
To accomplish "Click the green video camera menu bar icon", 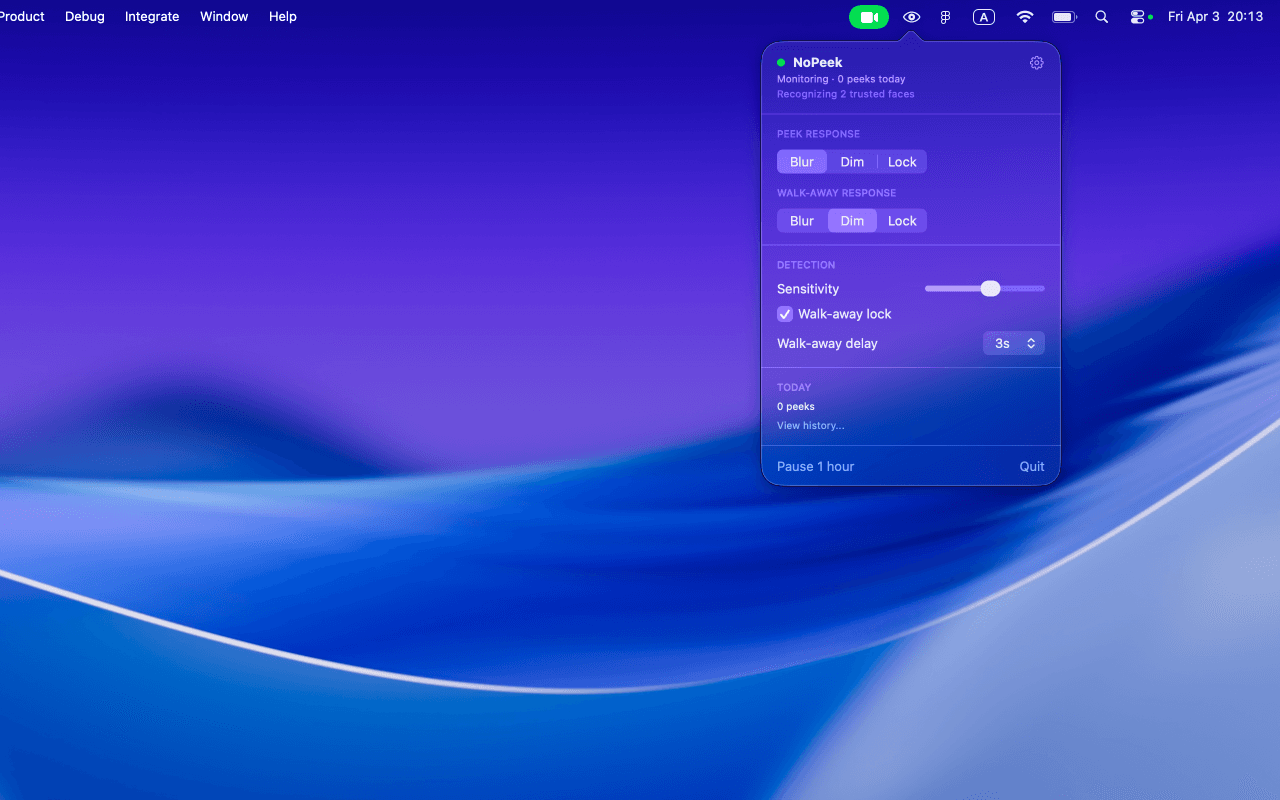I will click(868, 16).
